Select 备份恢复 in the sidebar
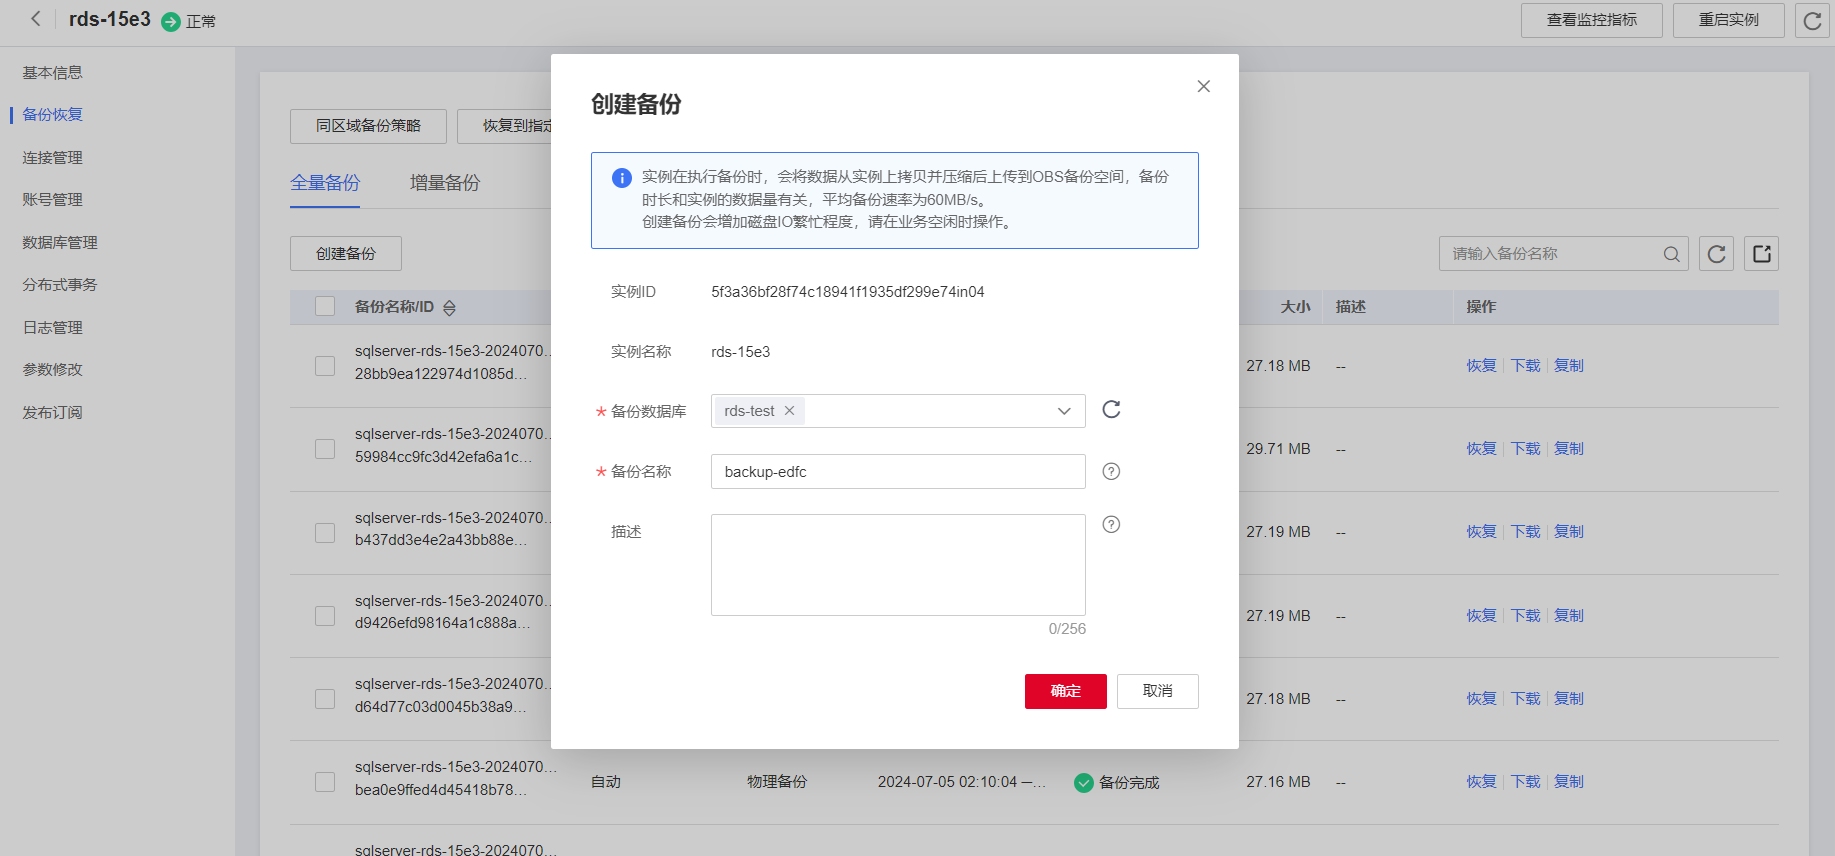 coord(52,115)
